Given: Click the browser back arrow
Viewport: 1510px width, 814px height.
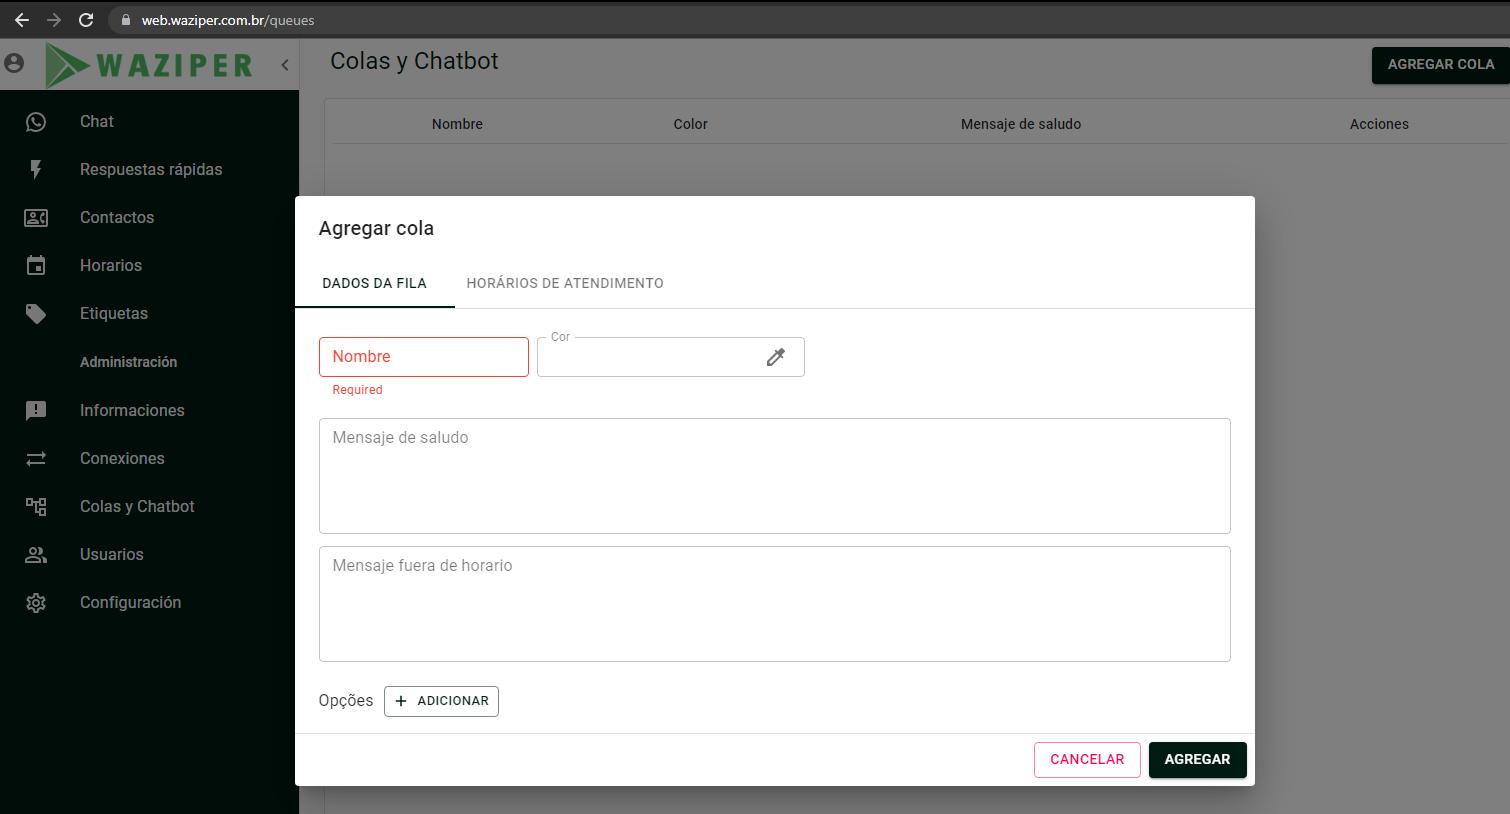Looking at the screenshot, I should tap(22, 20).
